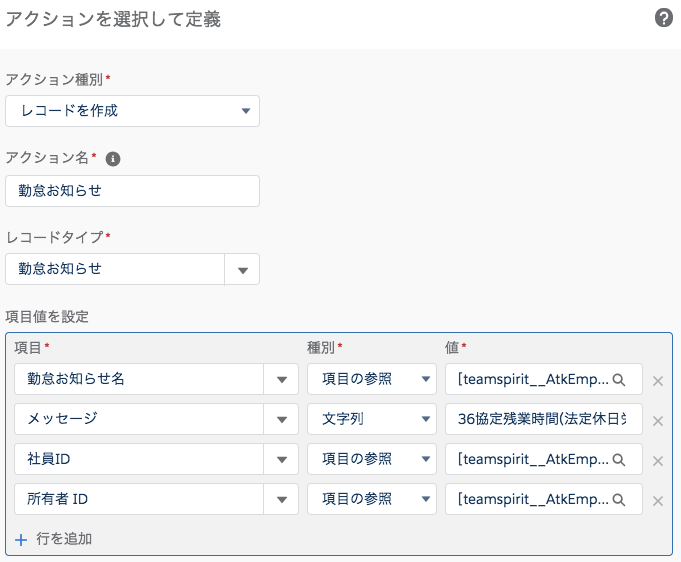Click the 項目 column header
The image size is (681, 562).
[x=28, y=347]
